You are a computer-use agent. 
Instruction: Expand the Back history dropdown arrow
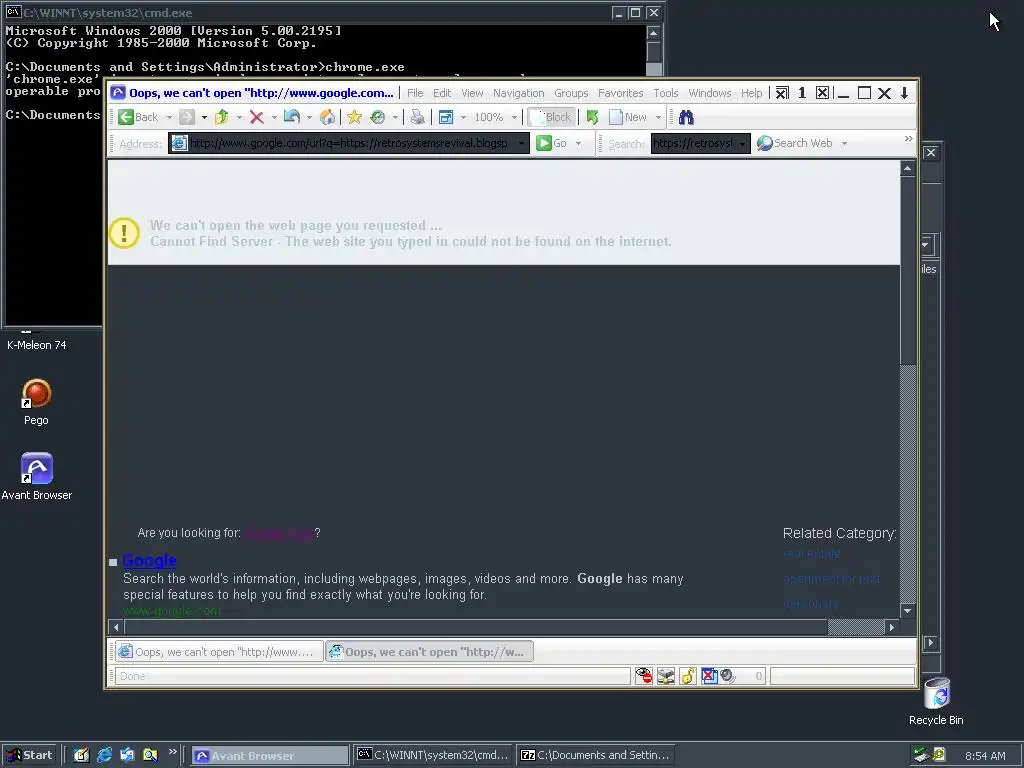169,118
